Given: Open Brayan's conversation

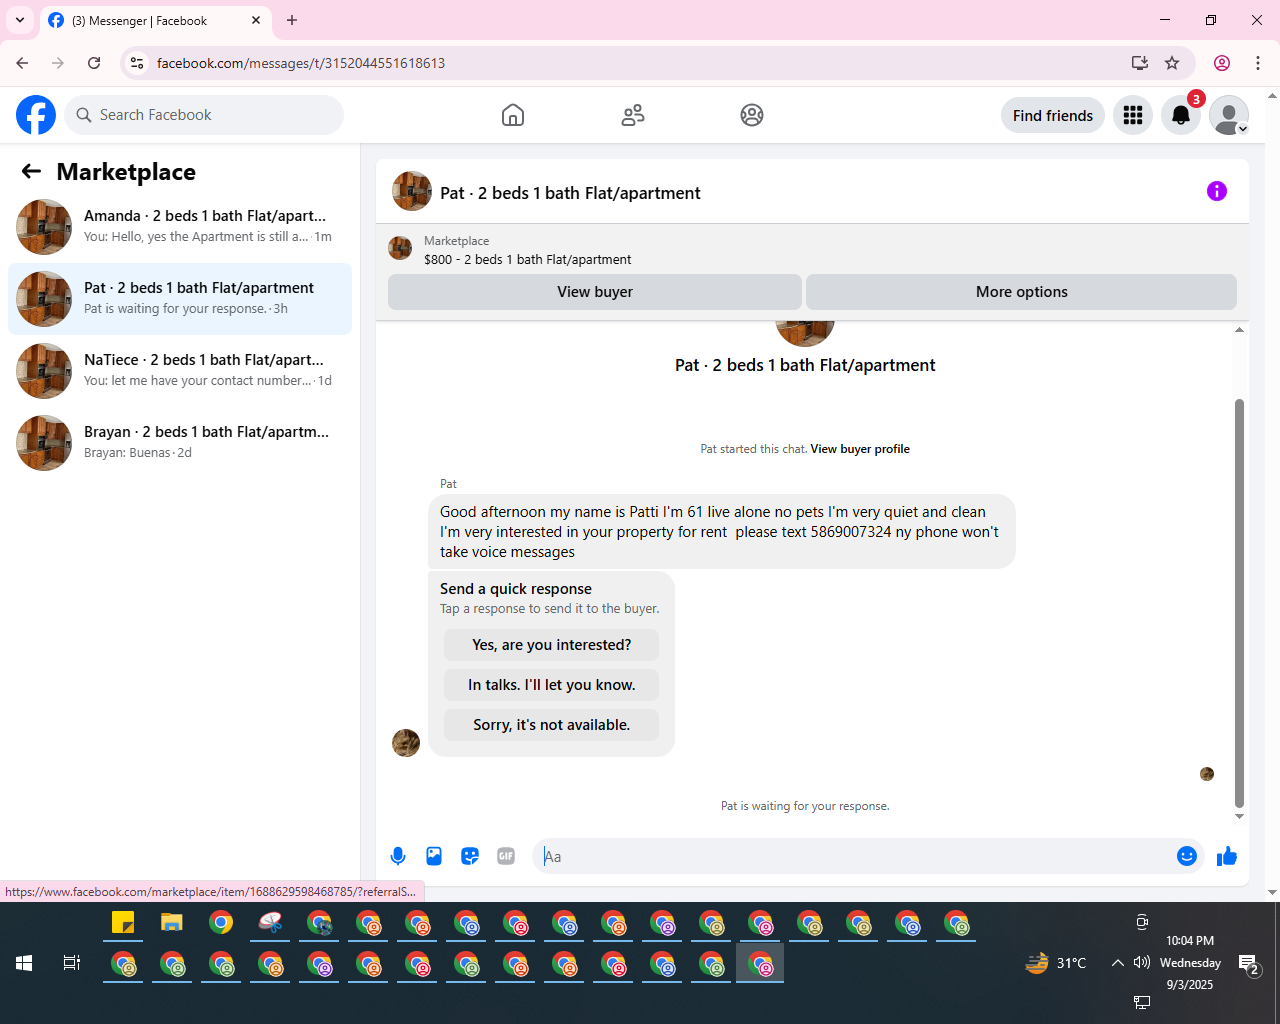Looking at the screenshot, I should pyautogui.click(x=180, y=443).
